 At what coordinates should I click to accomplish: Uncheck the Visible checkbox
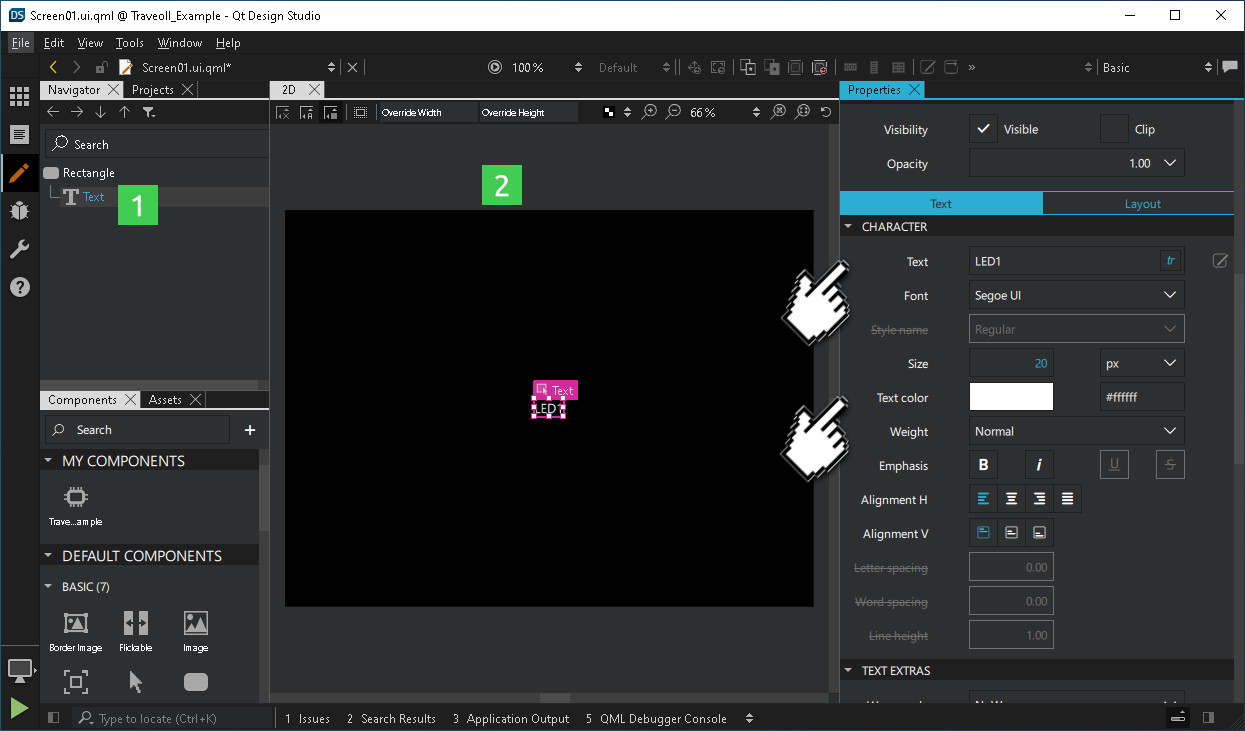click(983, 128)
